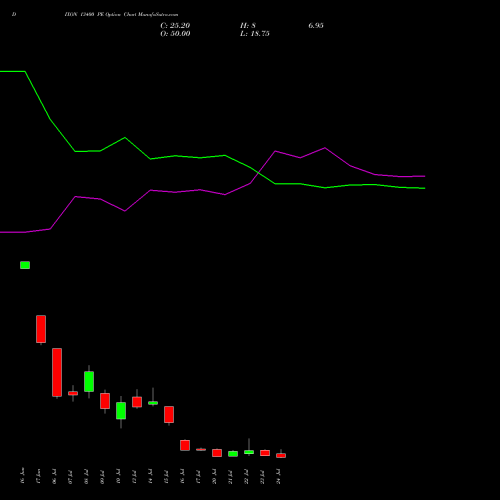
Task: Click the green candle with the long upper wick near '22 Jul'
Action: pos(249,452)
